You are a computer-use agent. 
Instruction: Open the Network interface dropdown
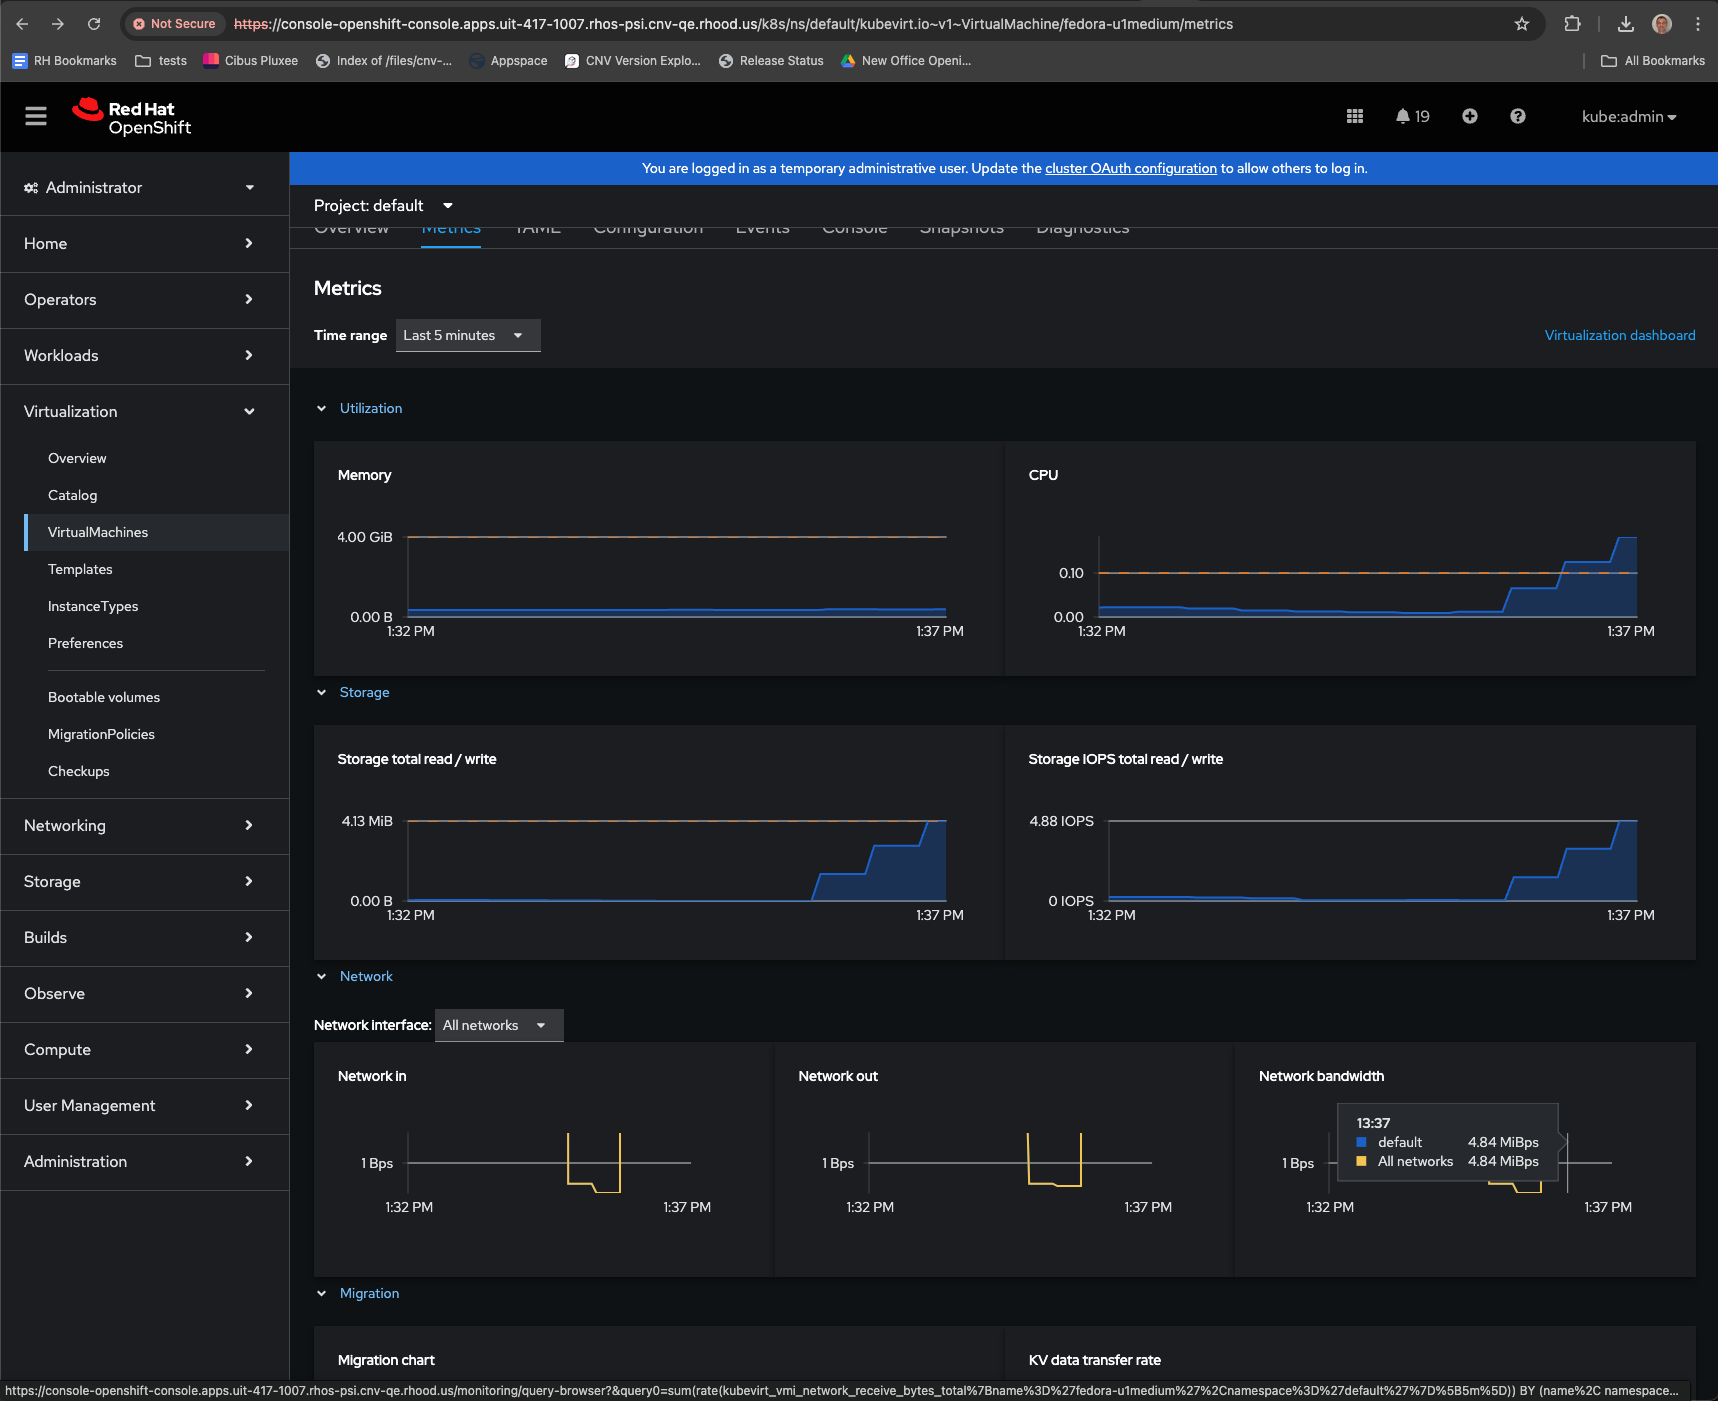click(498, 1025)
